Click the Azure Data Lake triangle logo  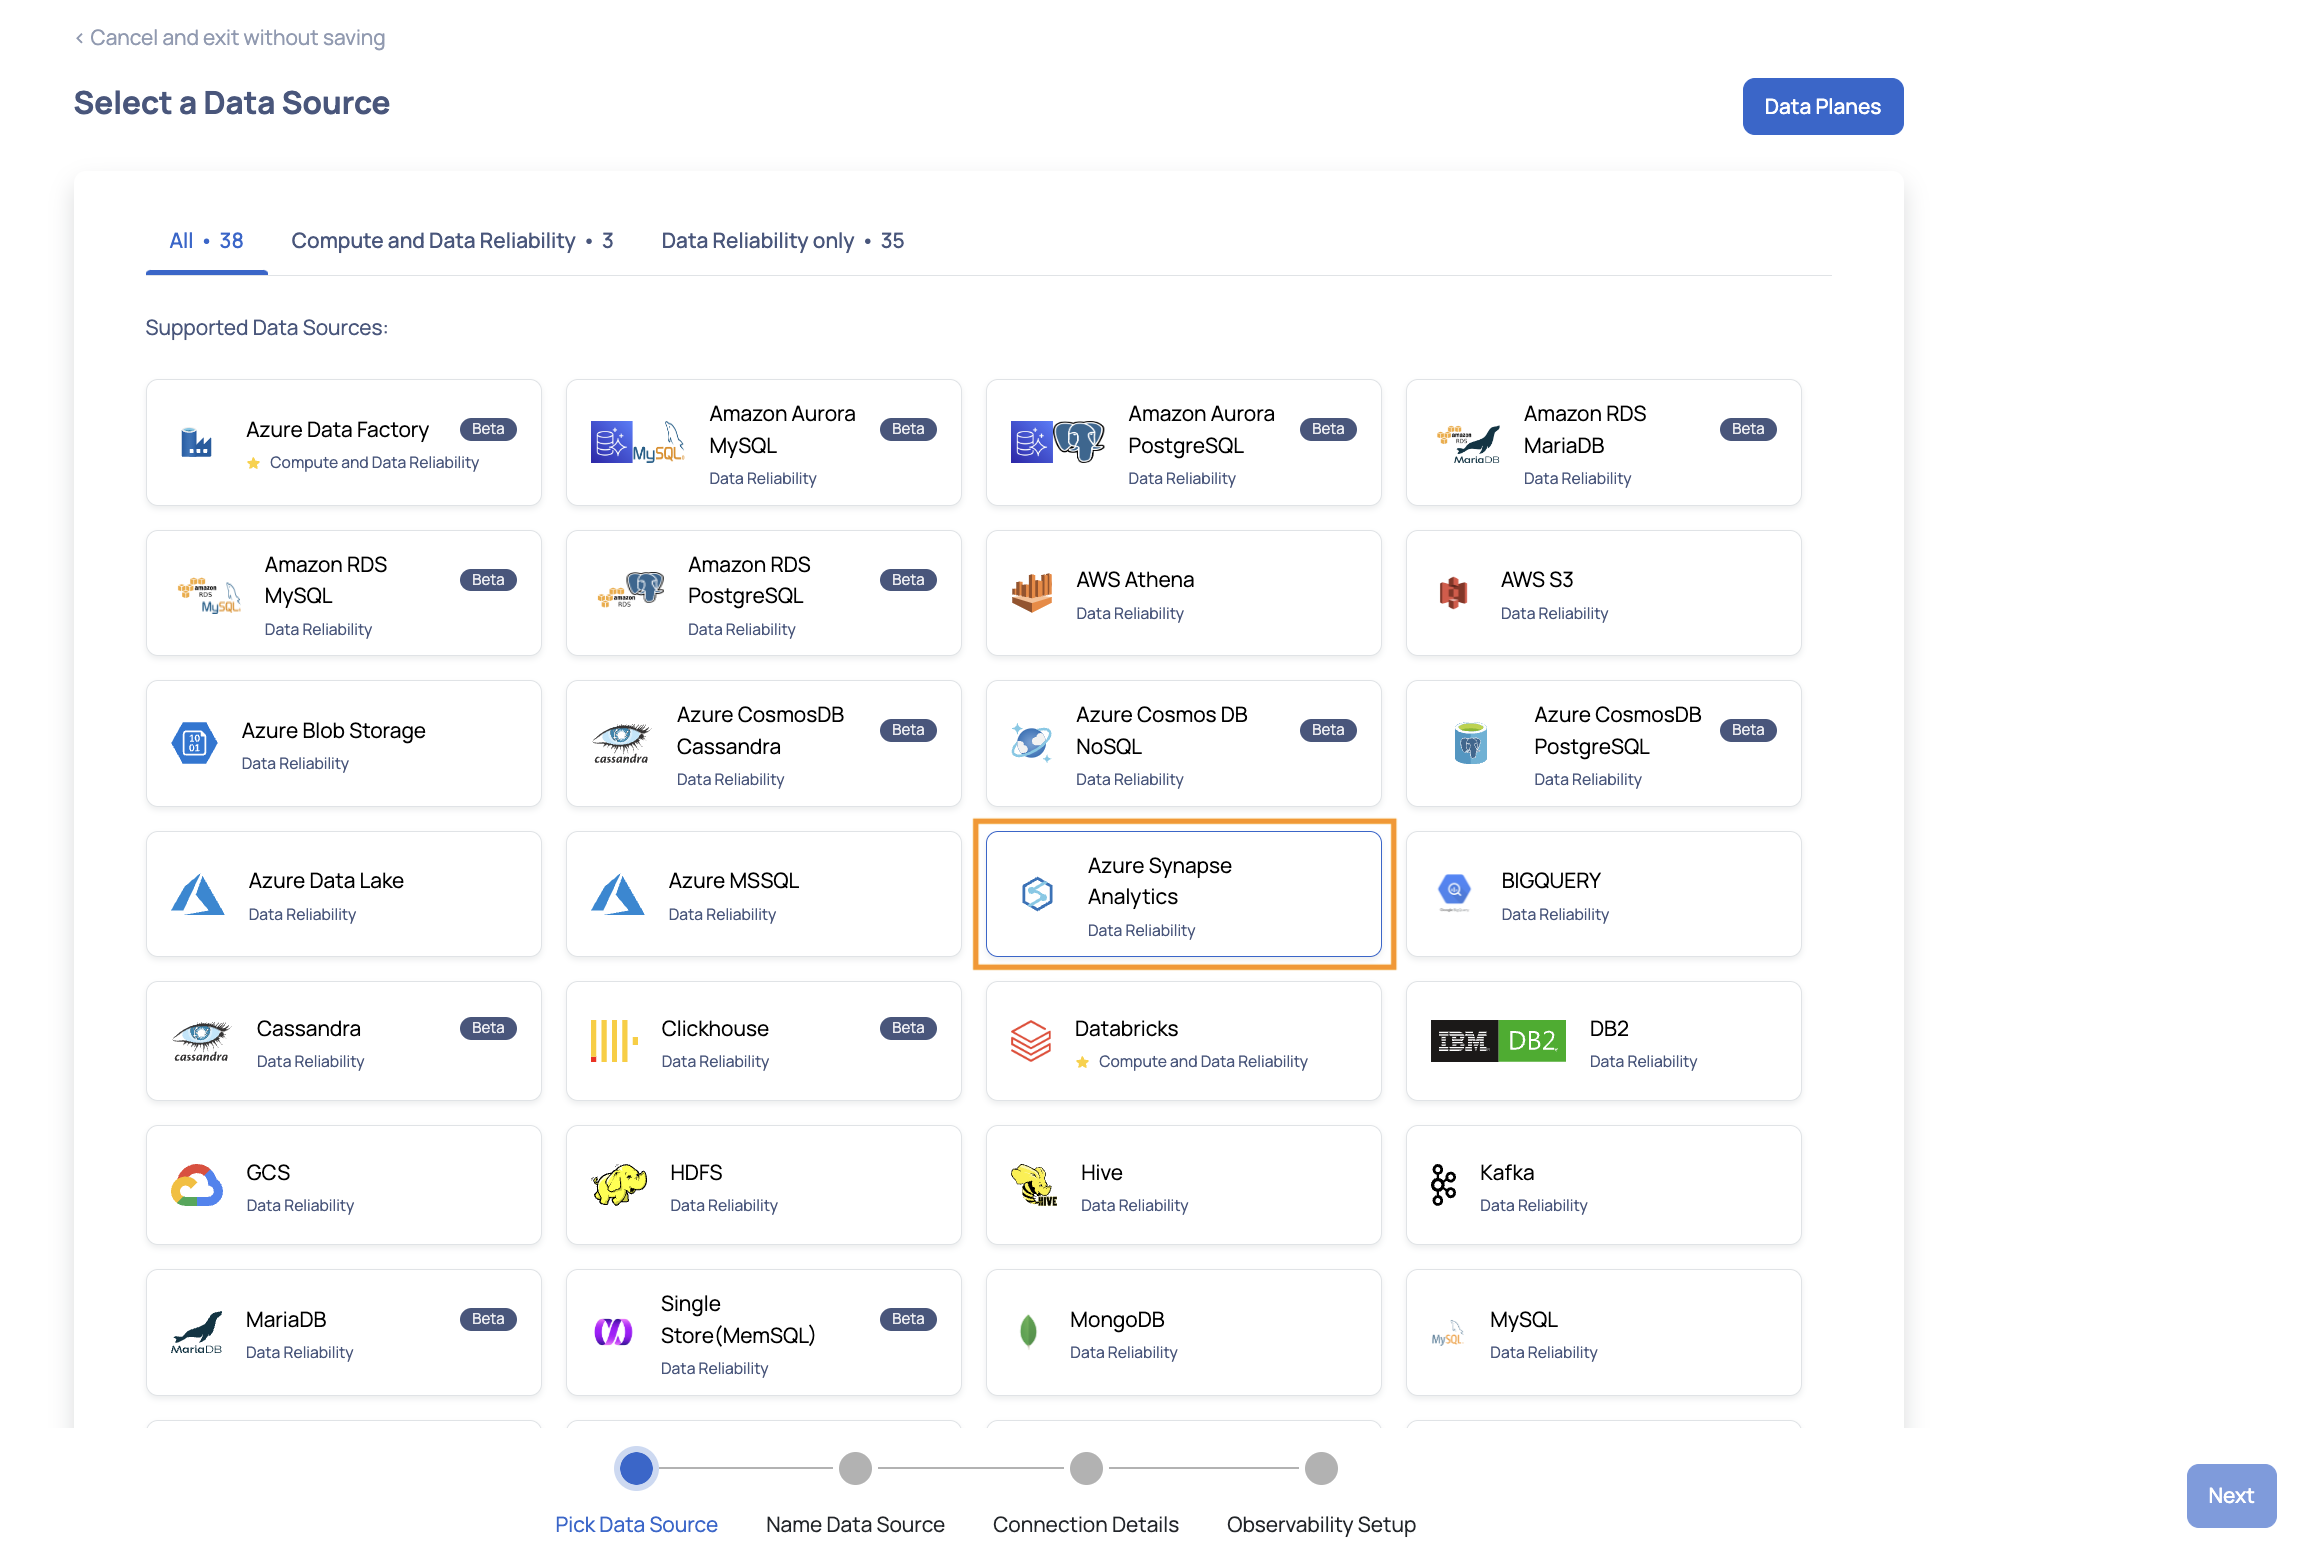[x=197, y=895]
